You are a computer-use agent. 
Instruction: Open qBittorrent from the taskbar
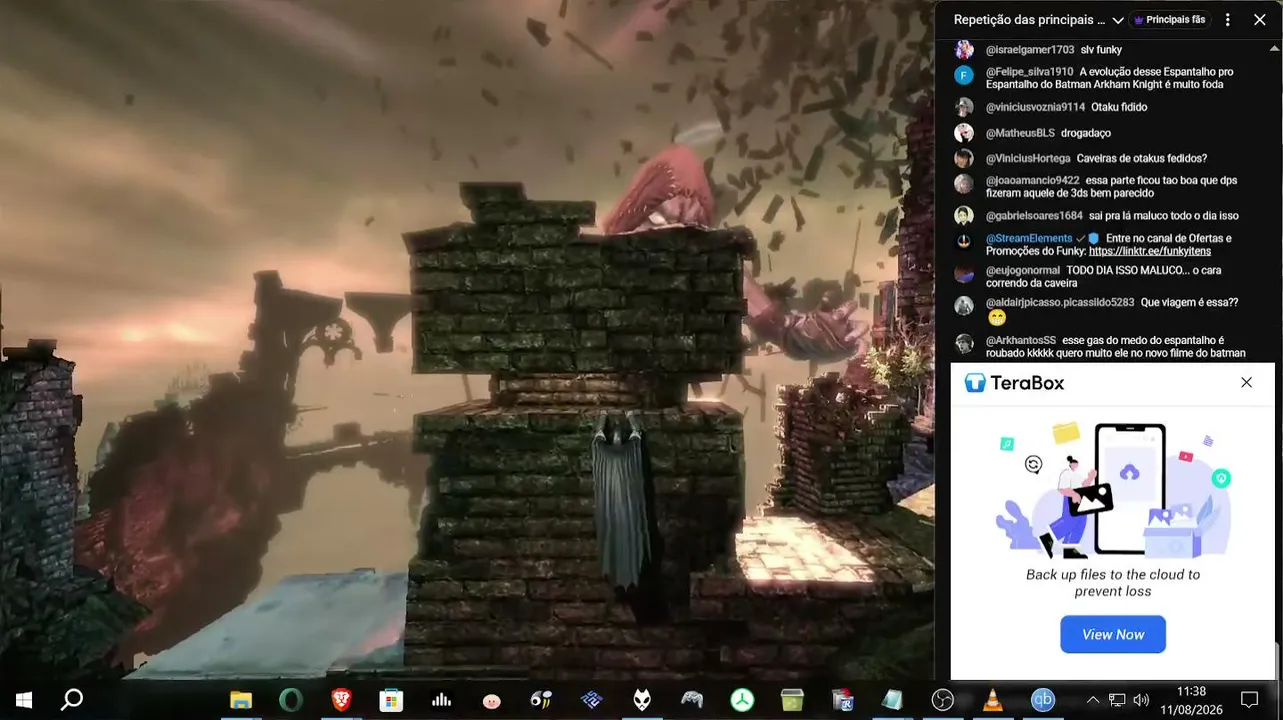tap(1043, 700)
